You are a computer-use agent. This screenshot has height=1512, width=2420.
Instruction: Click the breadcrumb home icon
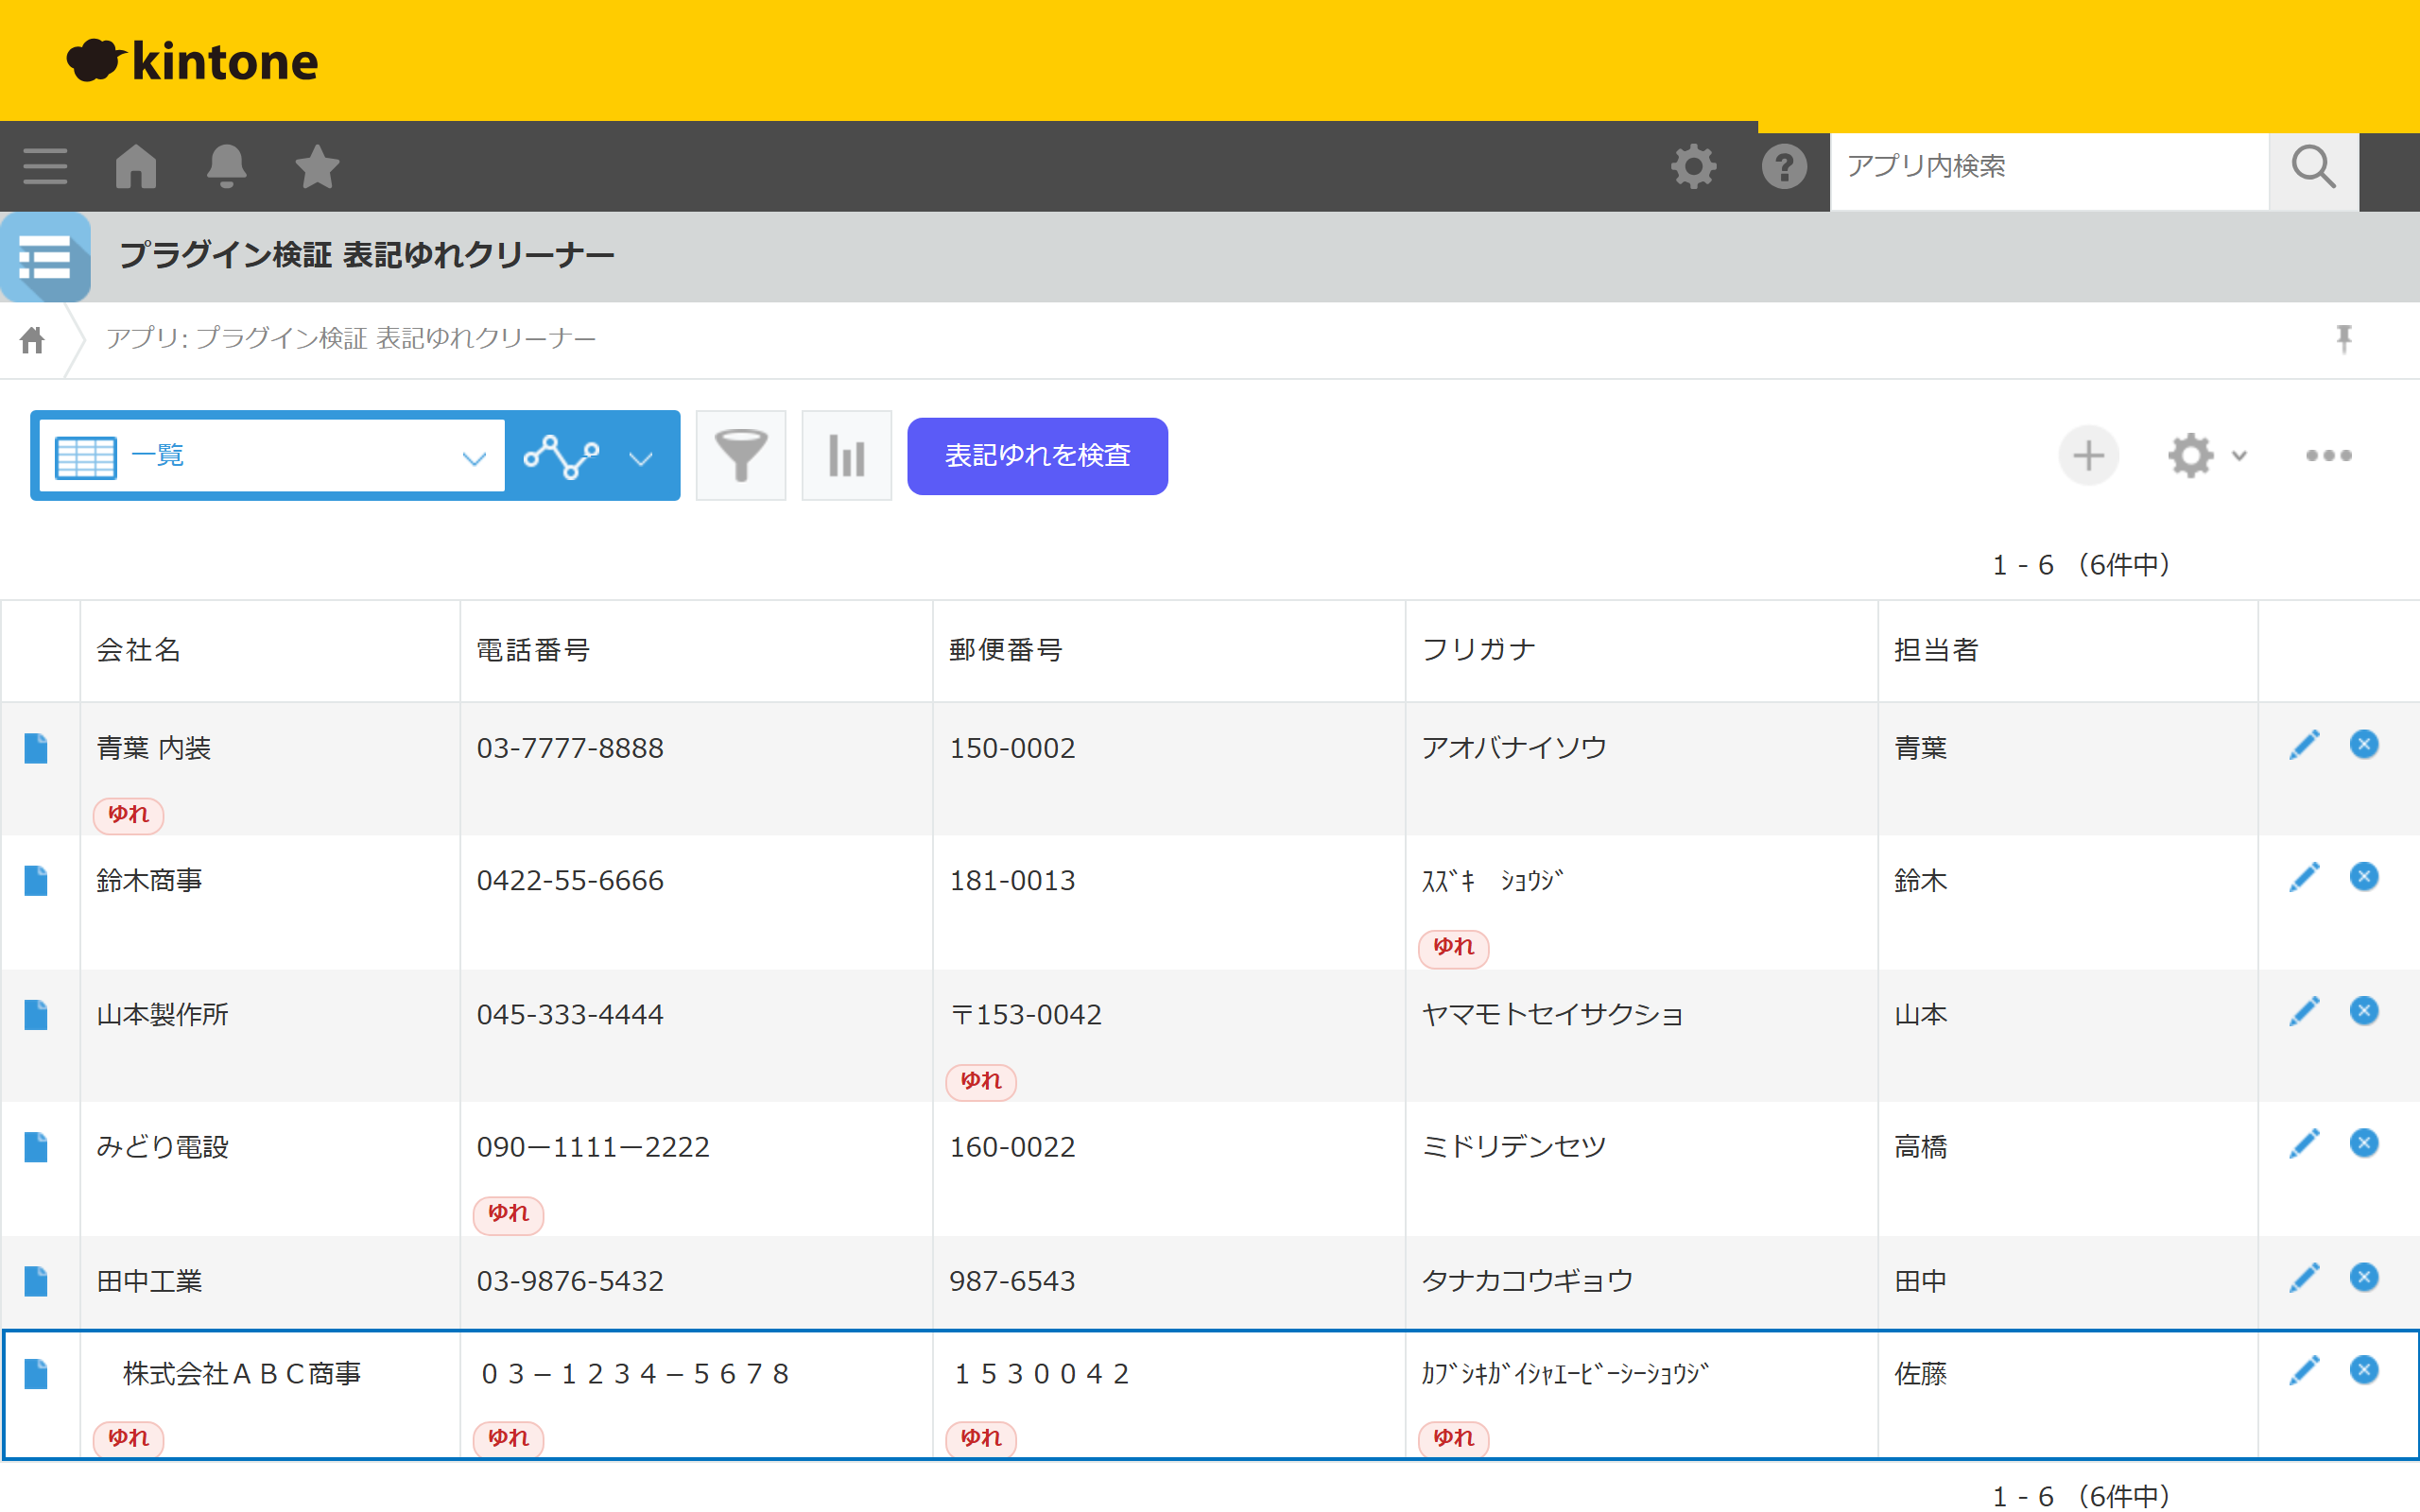[x=32, y=340]
